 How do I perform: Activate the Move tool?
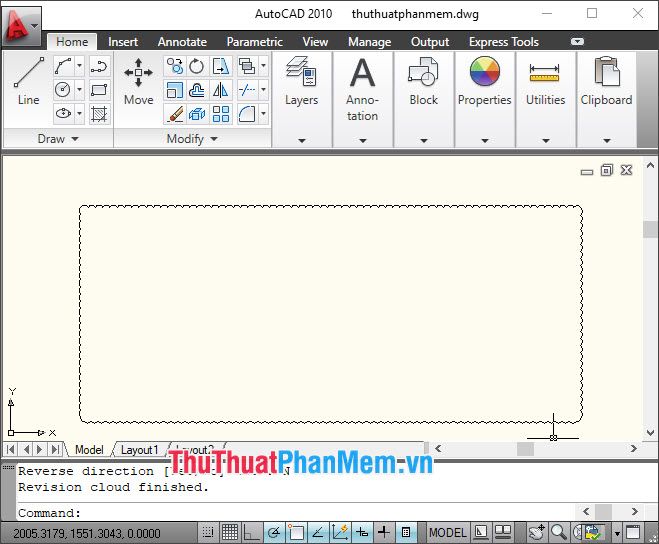[x=138, y=81]
